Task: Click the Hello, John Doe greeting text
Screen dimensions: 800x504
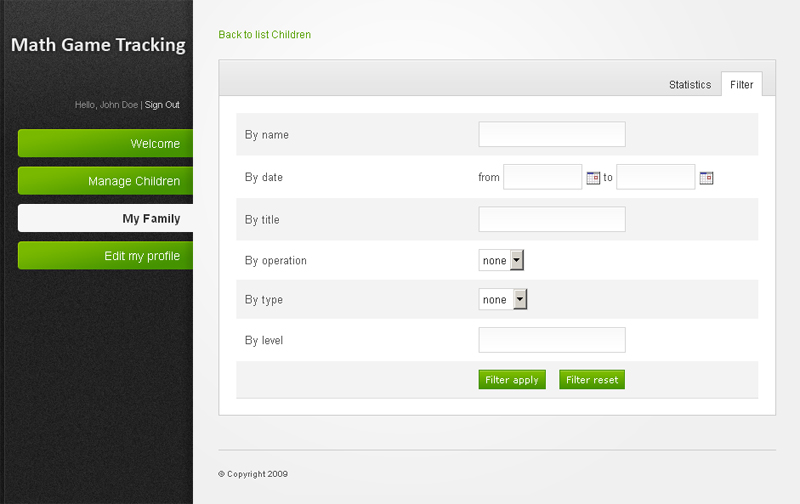Action: 106,105
